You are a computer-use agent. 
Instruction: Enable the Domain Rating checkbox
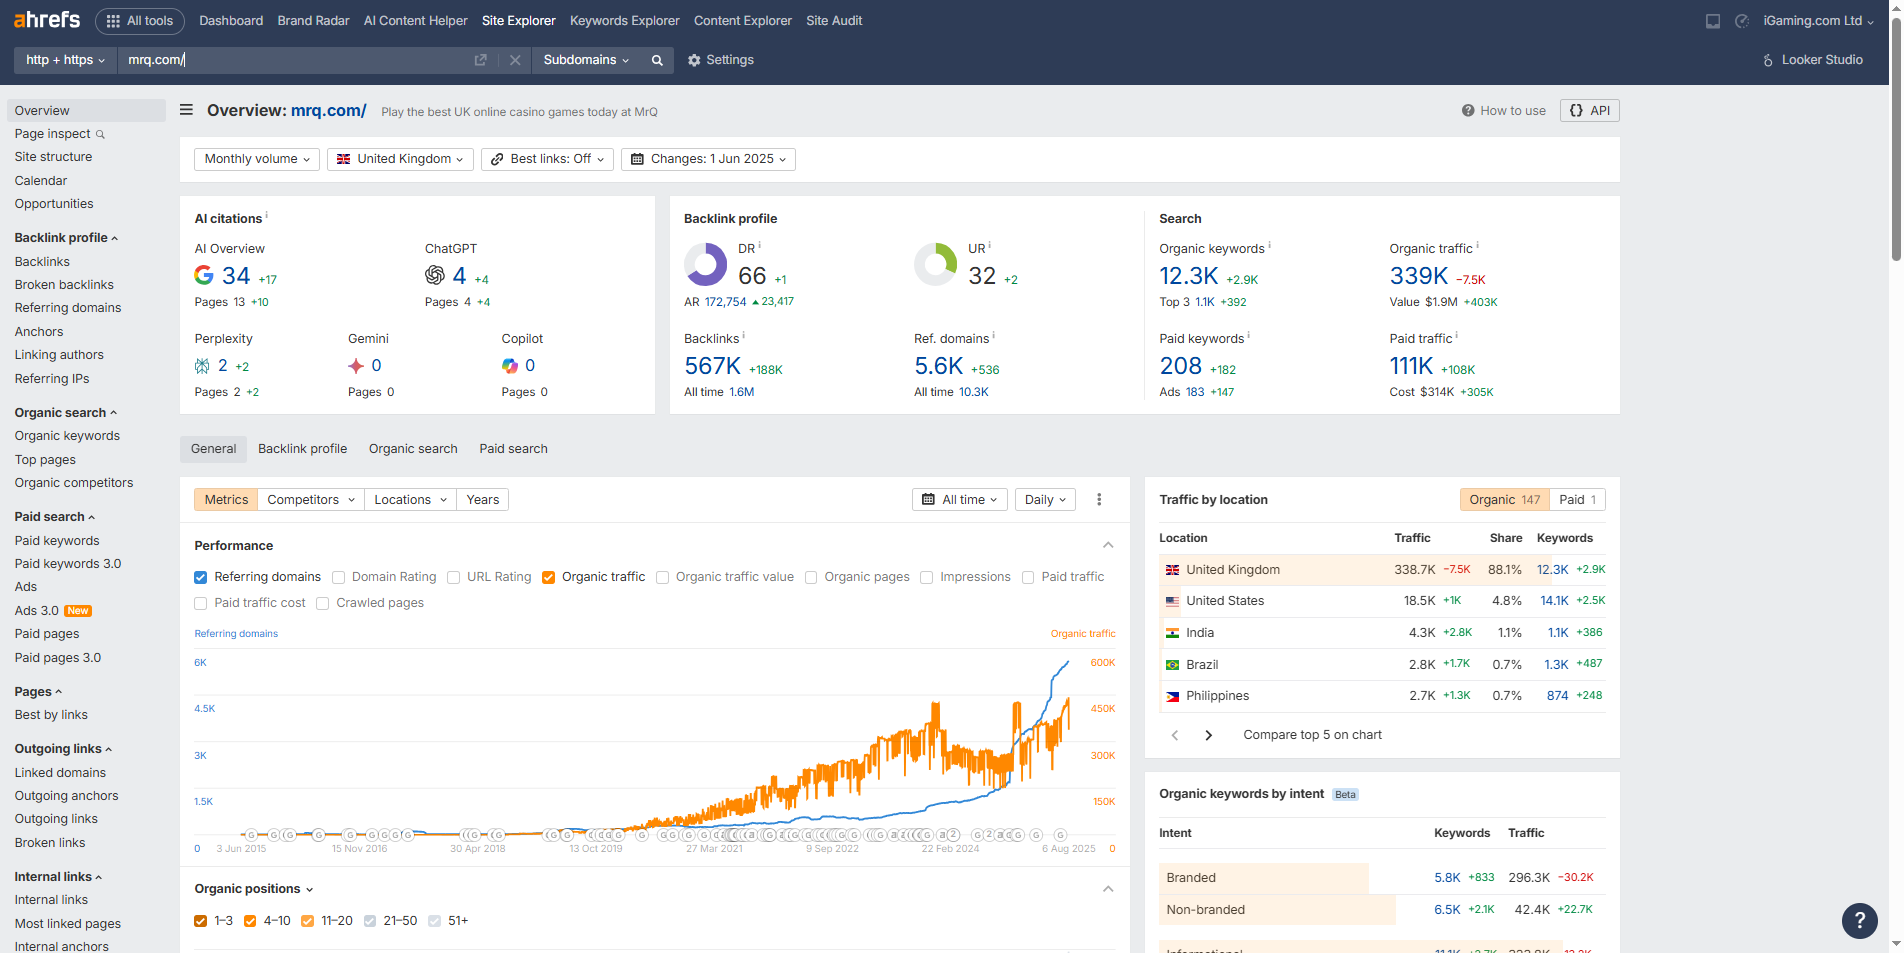pos(339,577)
